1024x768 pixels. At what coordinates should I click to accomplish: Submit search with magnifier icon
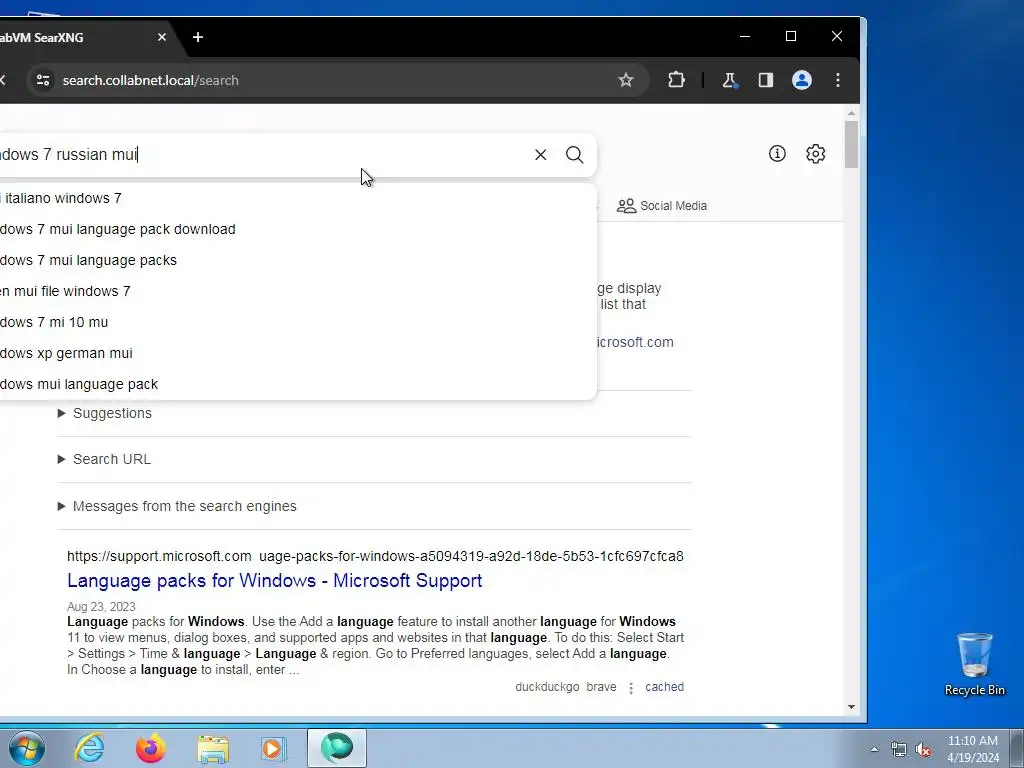(x=575, y=155)
